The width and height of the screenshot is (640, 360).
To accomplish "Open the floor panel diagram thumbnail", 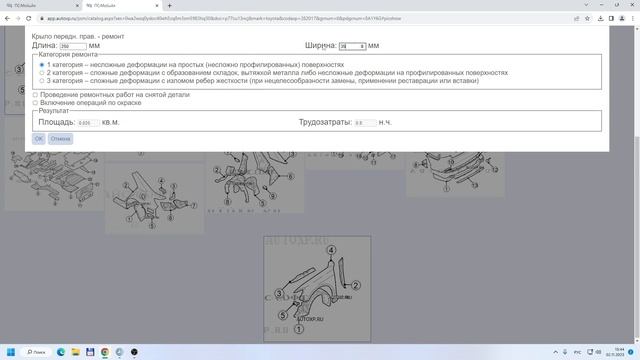I will pos(54,180).
